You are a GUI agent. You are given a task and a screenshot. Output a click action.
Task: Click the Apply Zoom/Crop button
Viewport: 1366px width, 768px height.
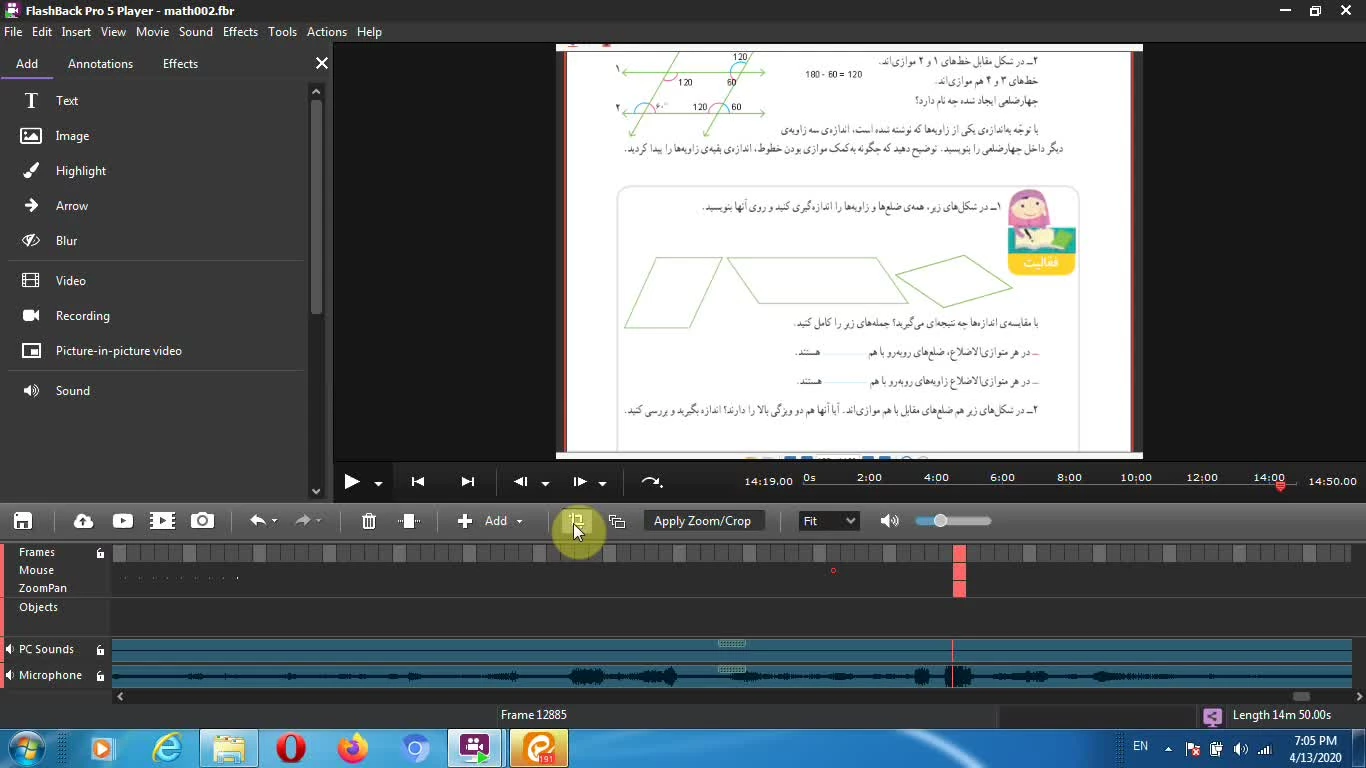[702, 521]
